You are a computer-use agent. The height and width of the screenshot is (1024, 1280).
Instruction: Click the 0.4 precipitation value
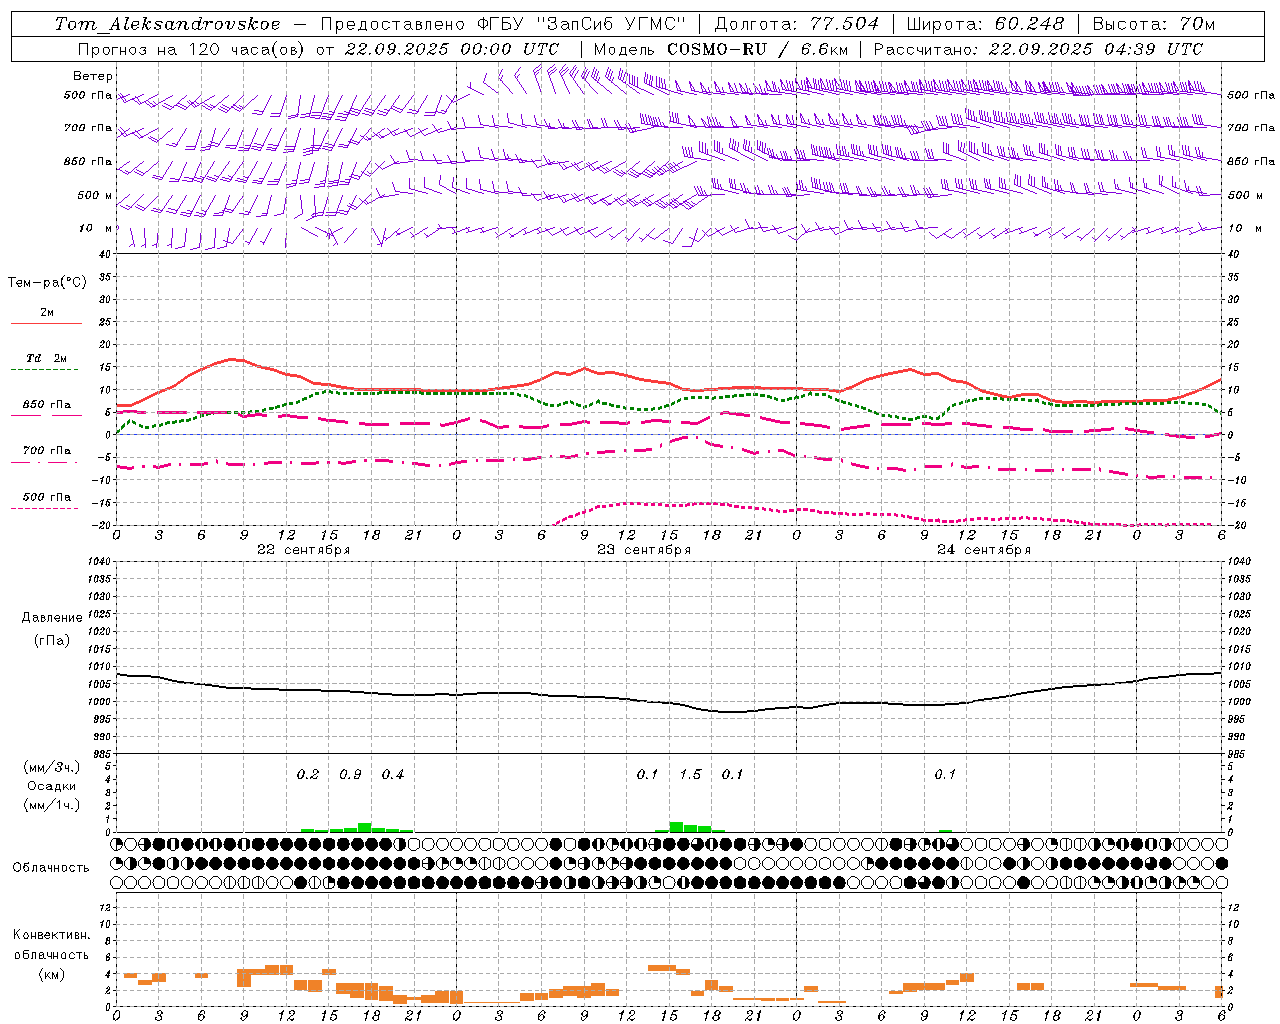click(x=393, y=775)
